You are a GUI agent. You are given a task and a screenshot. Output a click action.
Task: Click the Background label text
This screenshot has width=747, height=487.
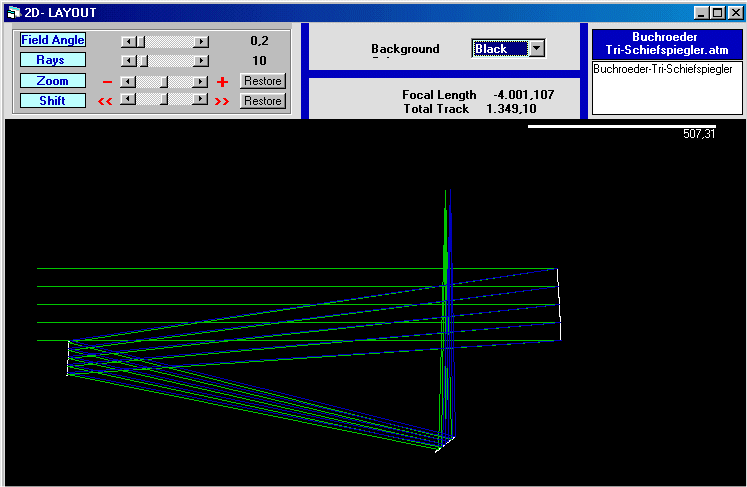(405, 49)
